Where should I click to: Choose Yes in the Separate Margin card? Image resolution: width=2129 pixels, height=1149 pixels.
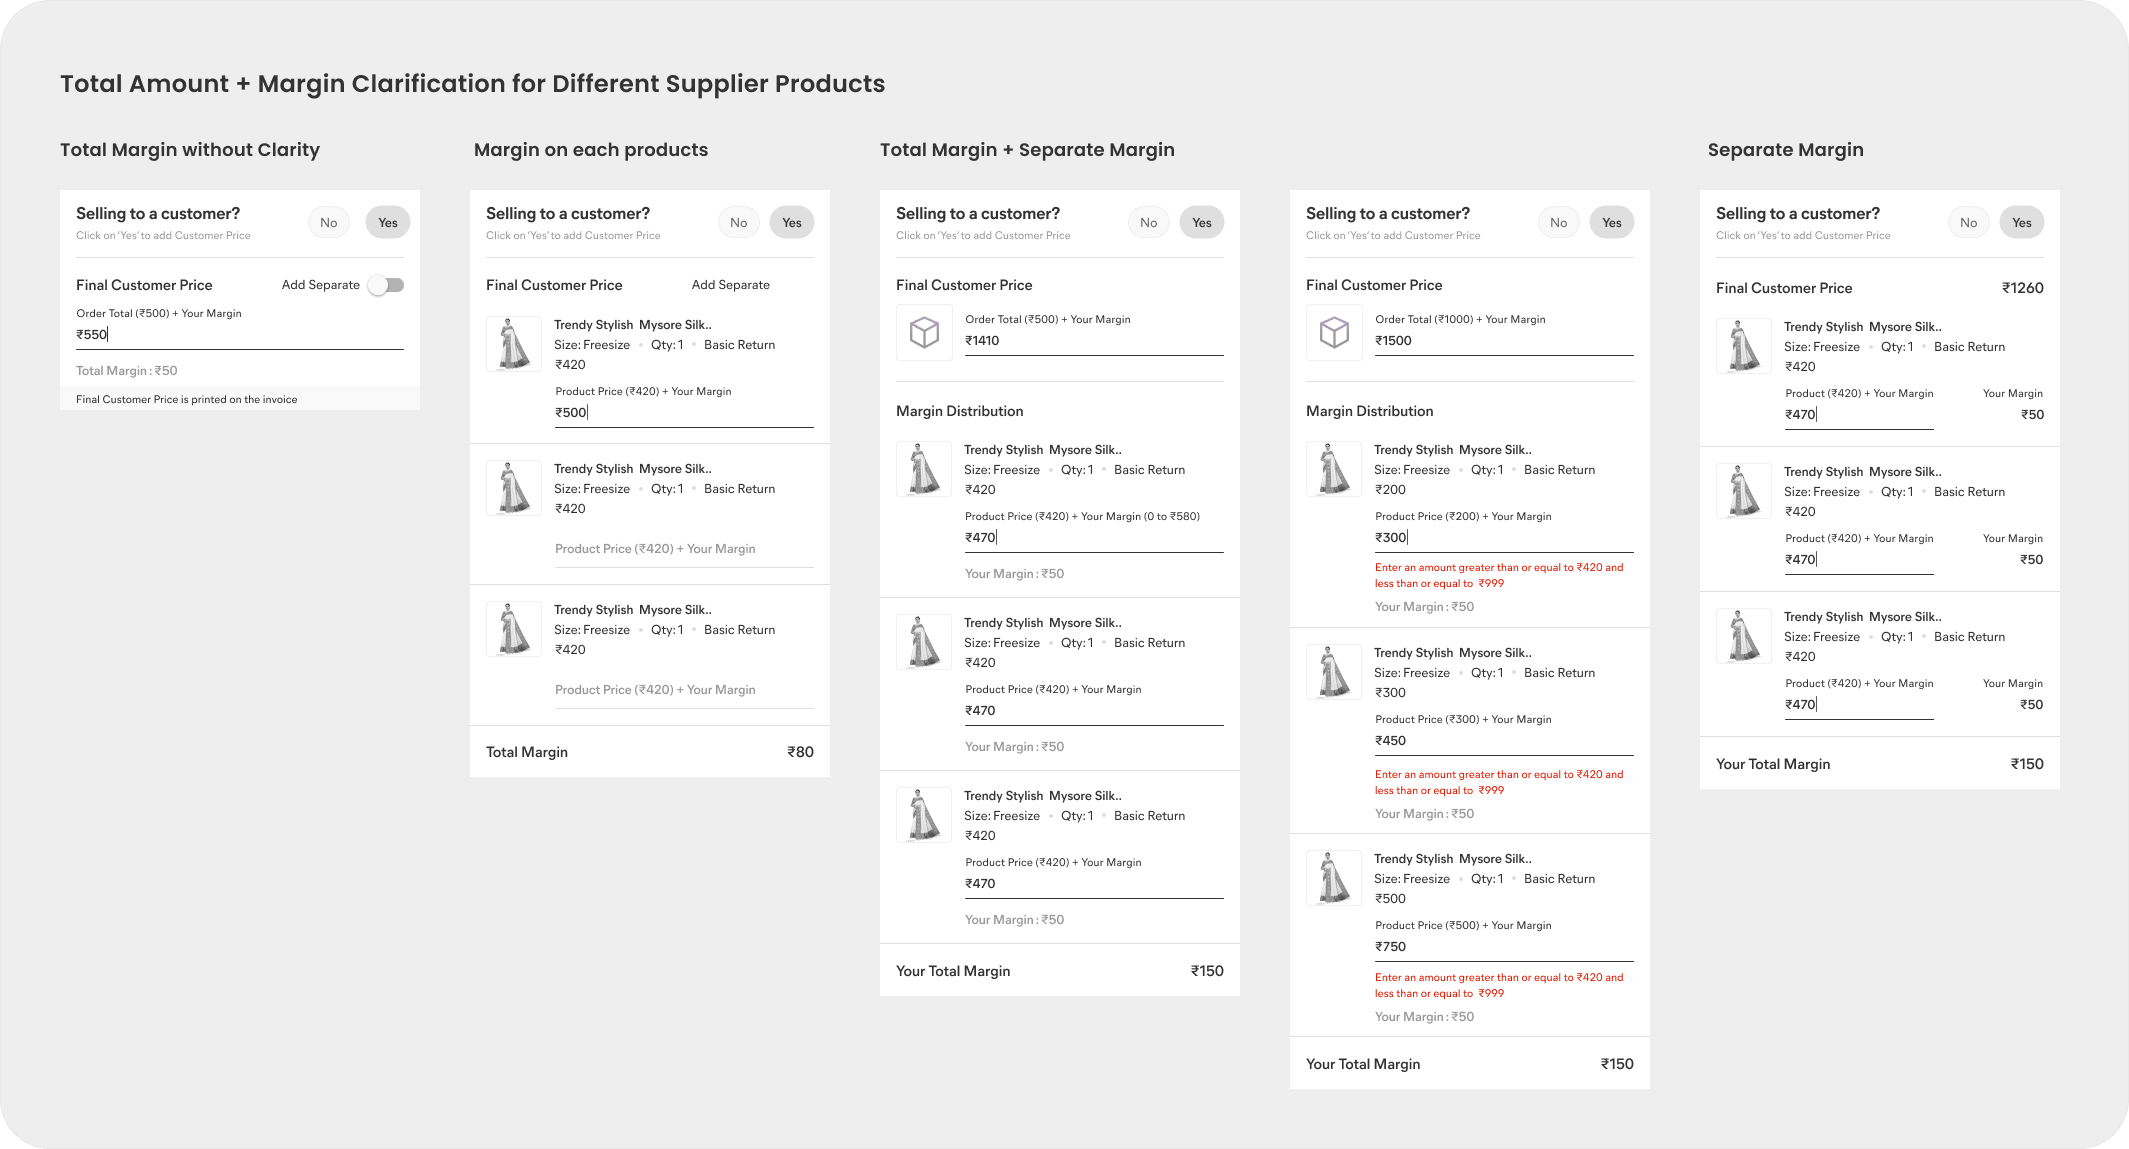pyautogui.click(x=2022, y=223)
